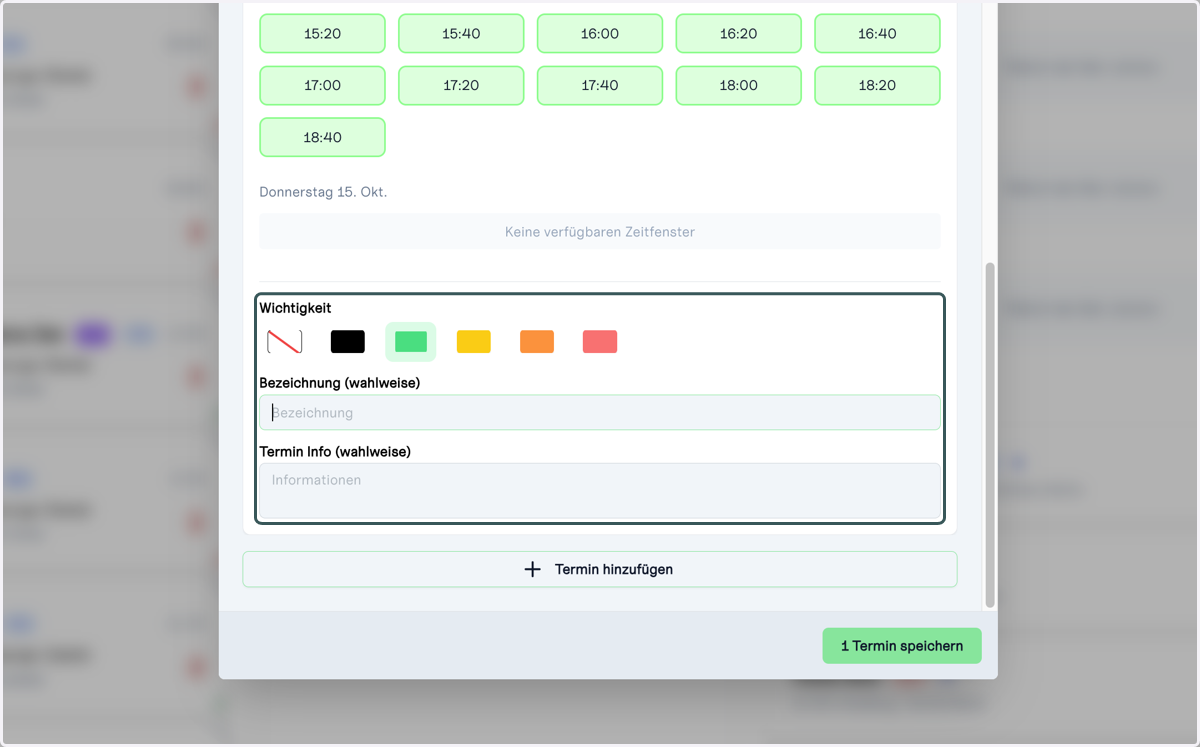Choose the 17:00 time slot
This screenshot has height=747, width=1200.
point(322,85)
